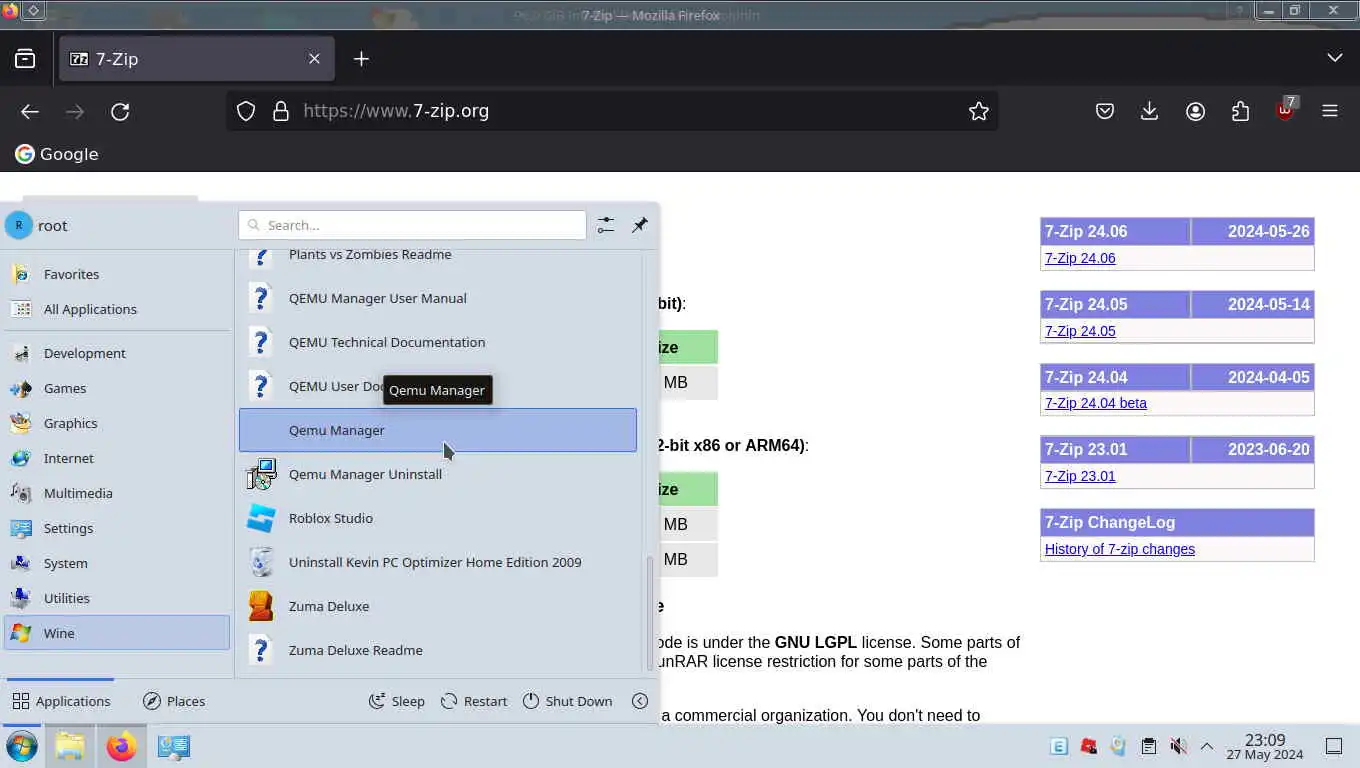This screenshot has height=768, width=1360.
Task: Open the 7-Zip 24.04 beta link
Action: tap(1096, 403)
